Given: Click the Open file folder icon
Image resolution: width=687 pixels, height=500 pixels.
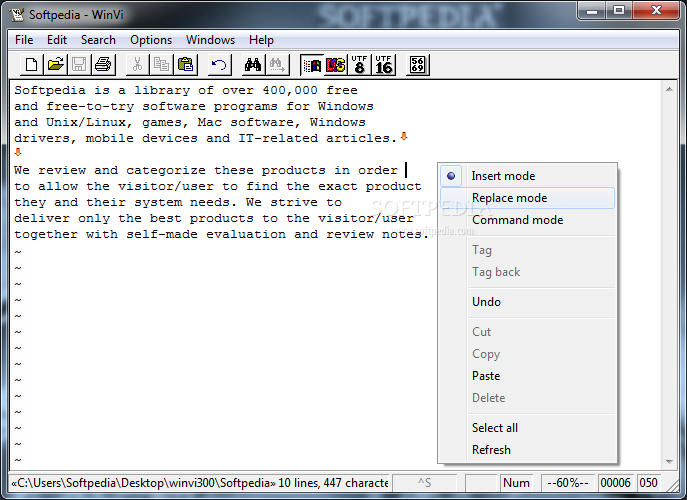Looking at the screenshot, I should pos(56,65).
